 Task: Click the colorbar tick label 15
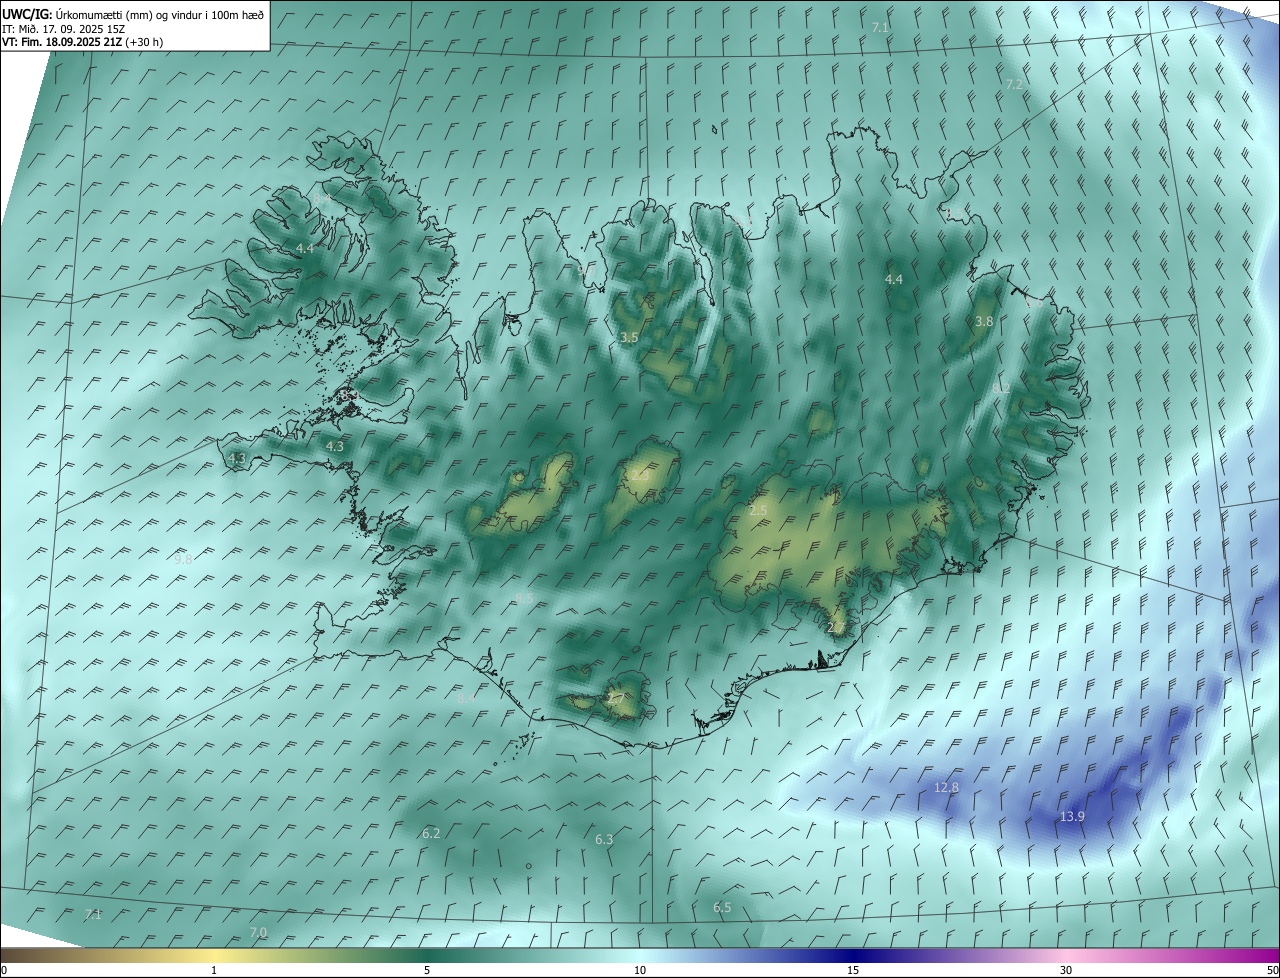tap(853, 970)
